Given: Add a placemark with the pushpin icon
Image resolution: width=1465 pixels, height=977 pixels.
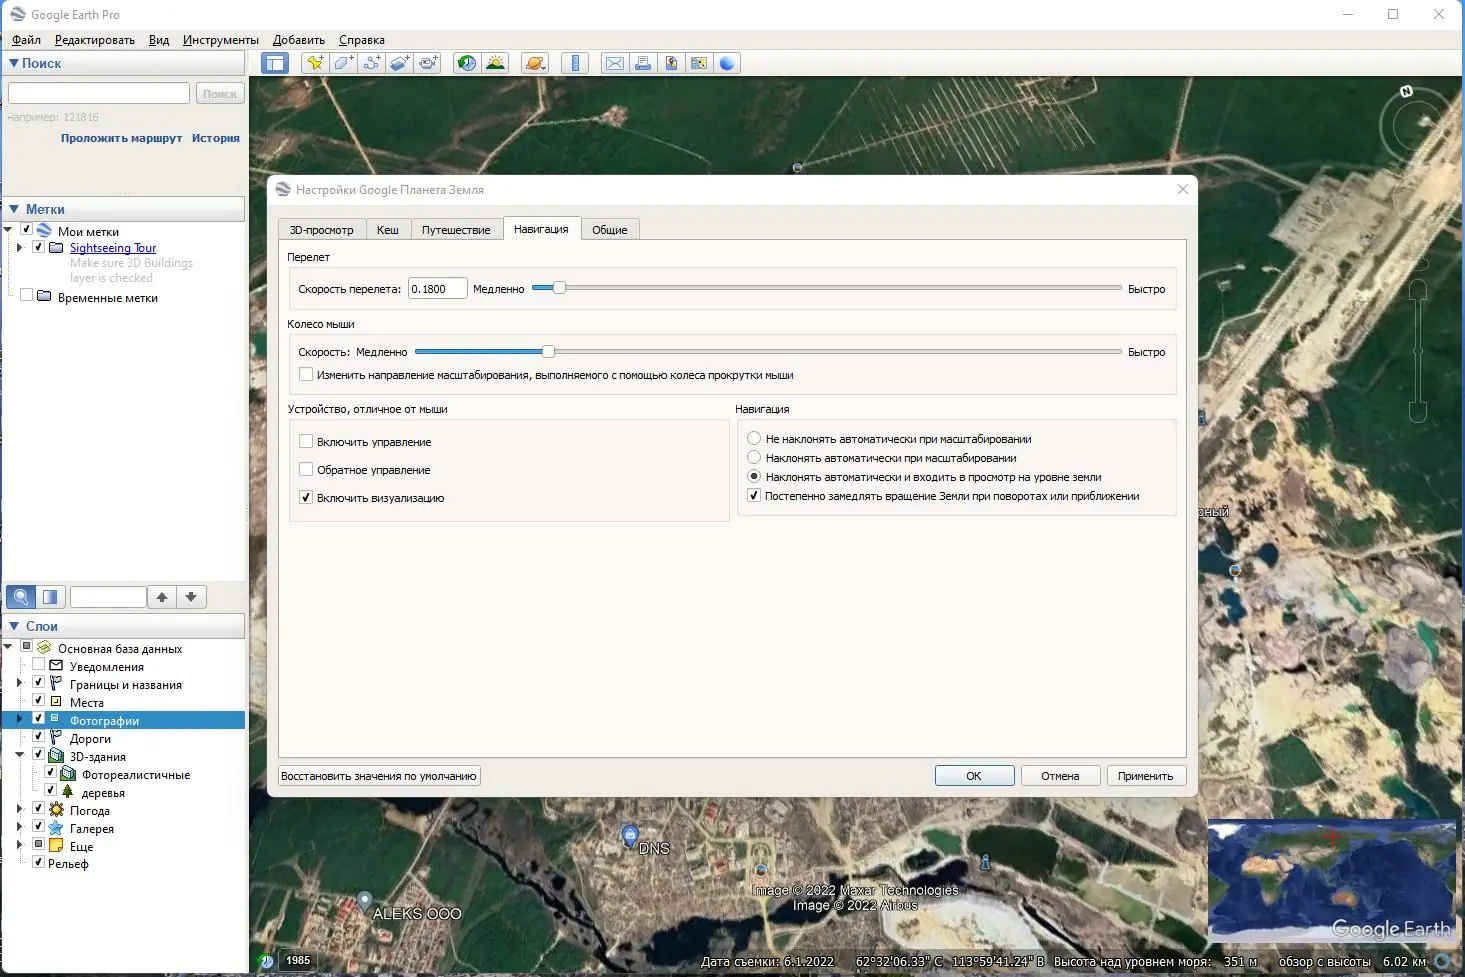Looking at the screenshot, I should click(x=315, y=63).
